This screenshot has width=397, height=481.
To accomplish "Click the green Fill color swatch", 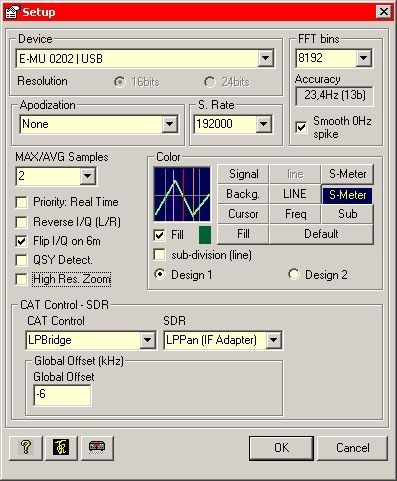I will point(205,235).
